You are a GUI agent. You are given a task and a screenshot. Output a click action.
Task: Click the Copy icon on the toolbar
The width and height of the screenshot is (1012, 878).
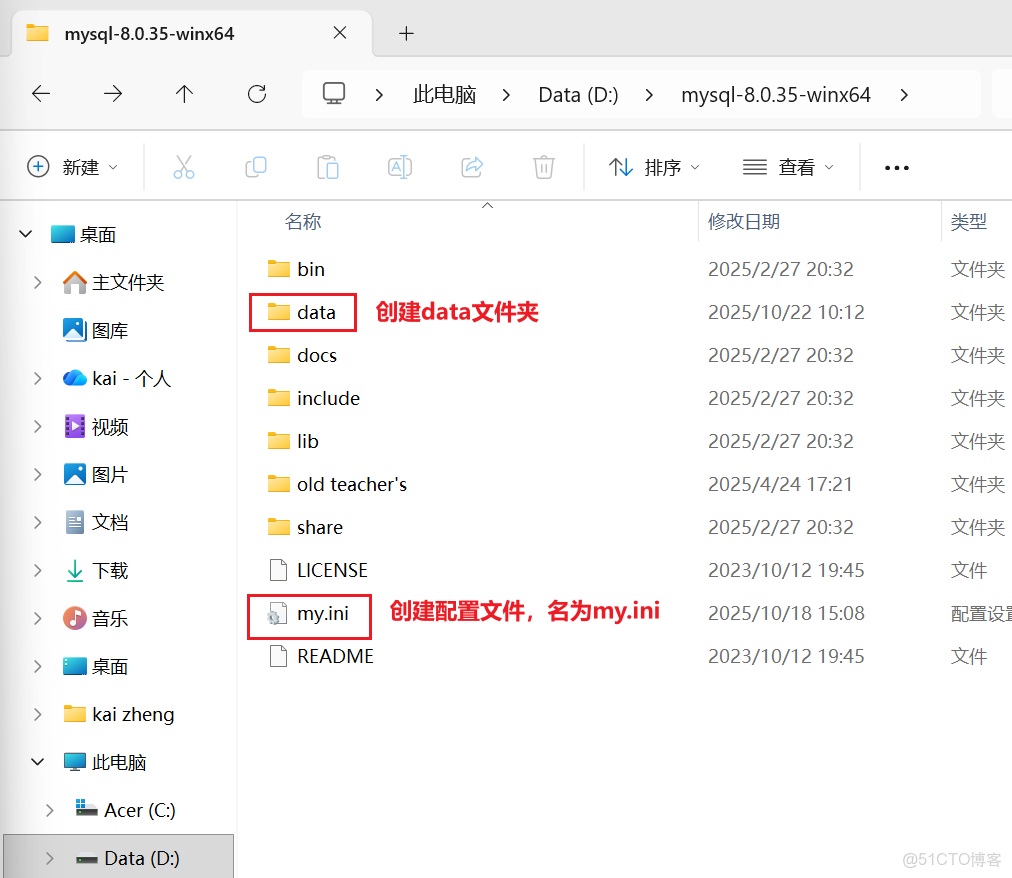click(x=255, y=167)
